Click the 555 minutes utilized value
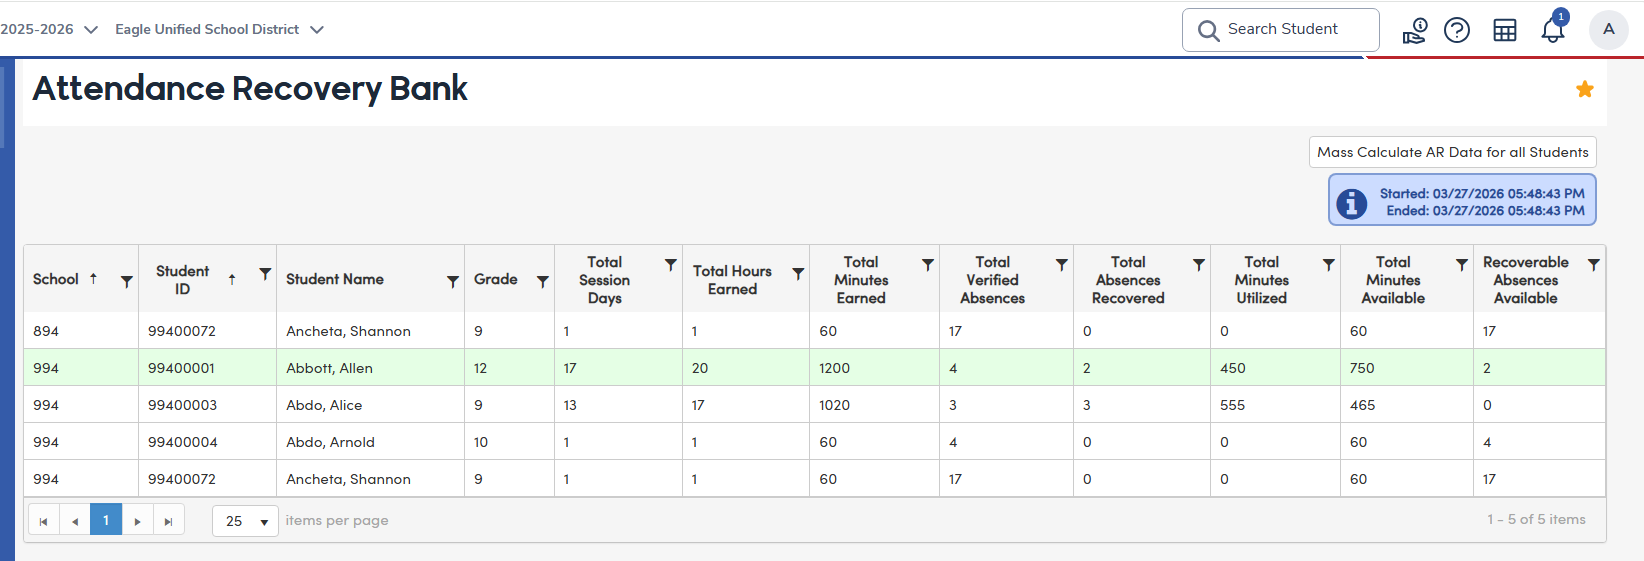 (1233, 405)
